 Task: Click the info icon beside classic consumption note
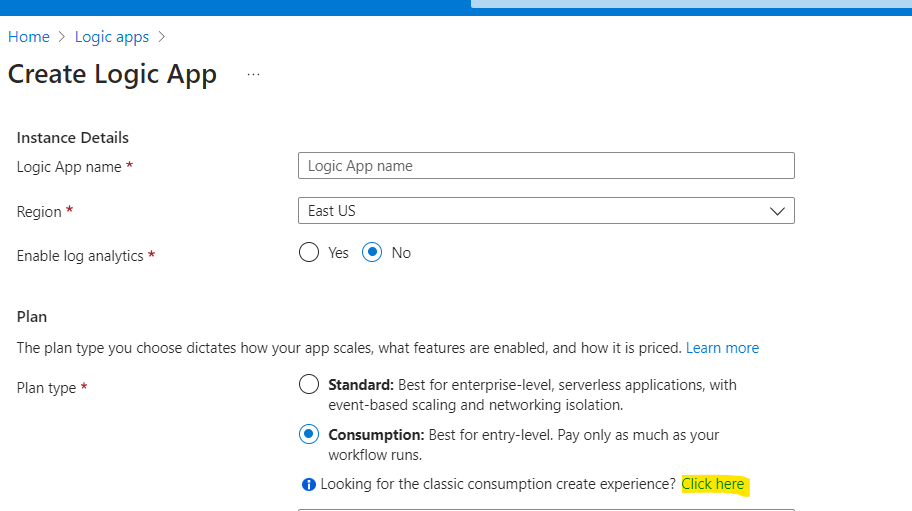(x=309, y=484)
